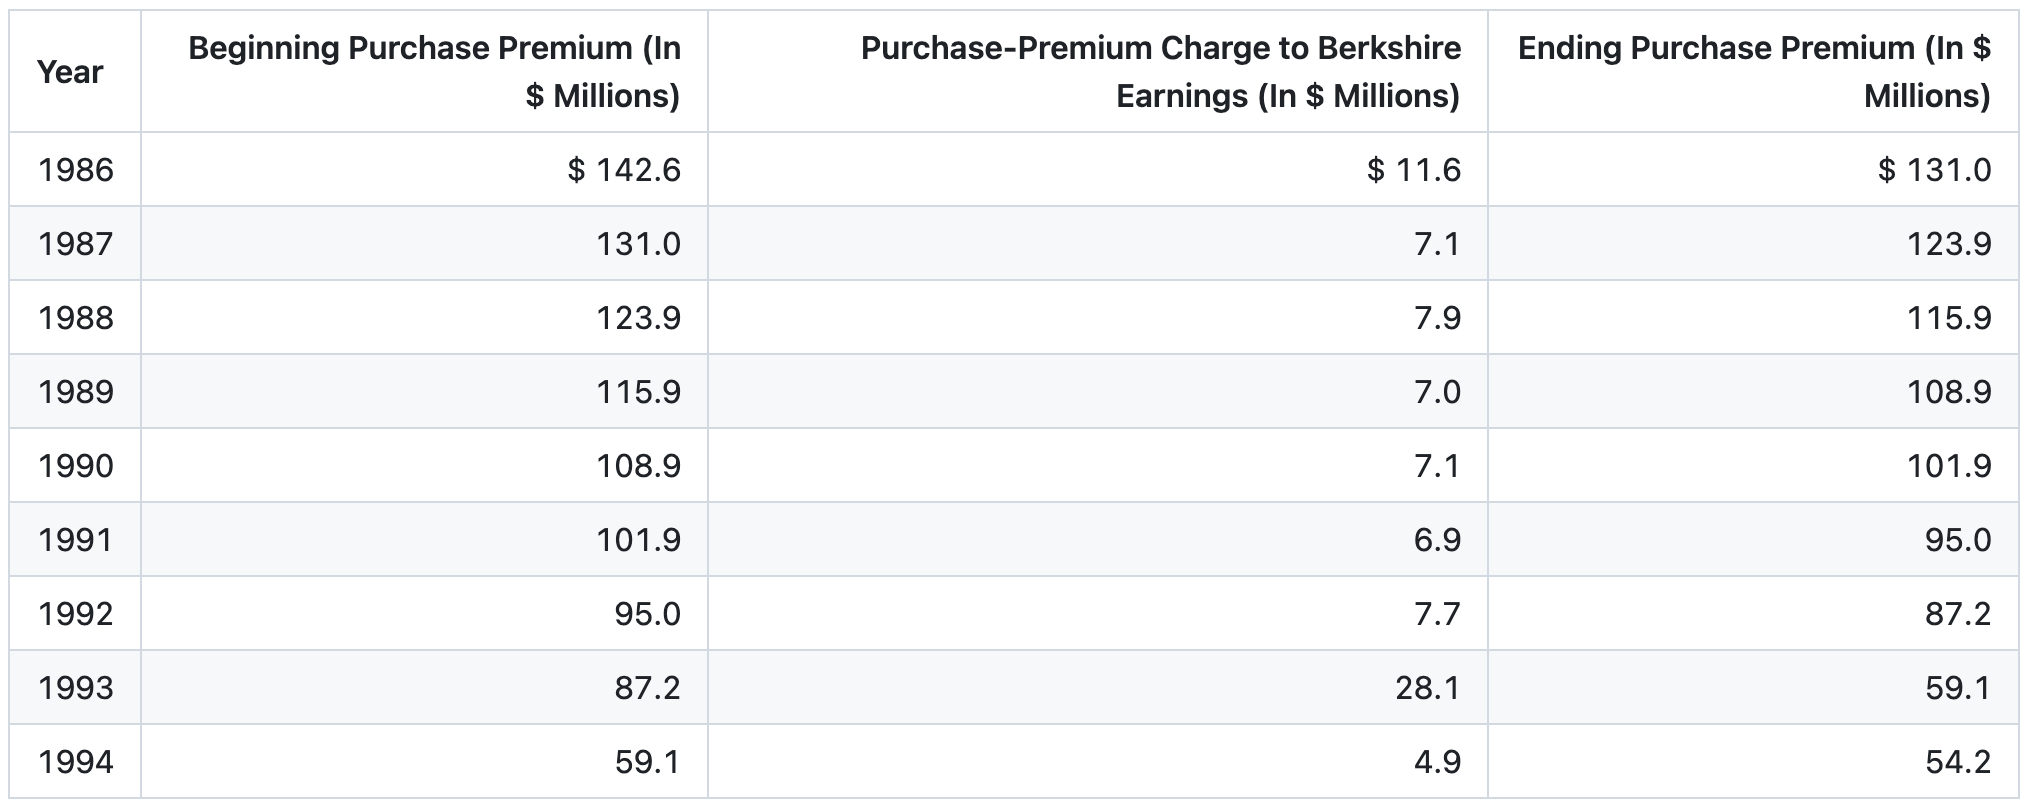
Task: Click the 1991 year cell
Action: point(76,540)
